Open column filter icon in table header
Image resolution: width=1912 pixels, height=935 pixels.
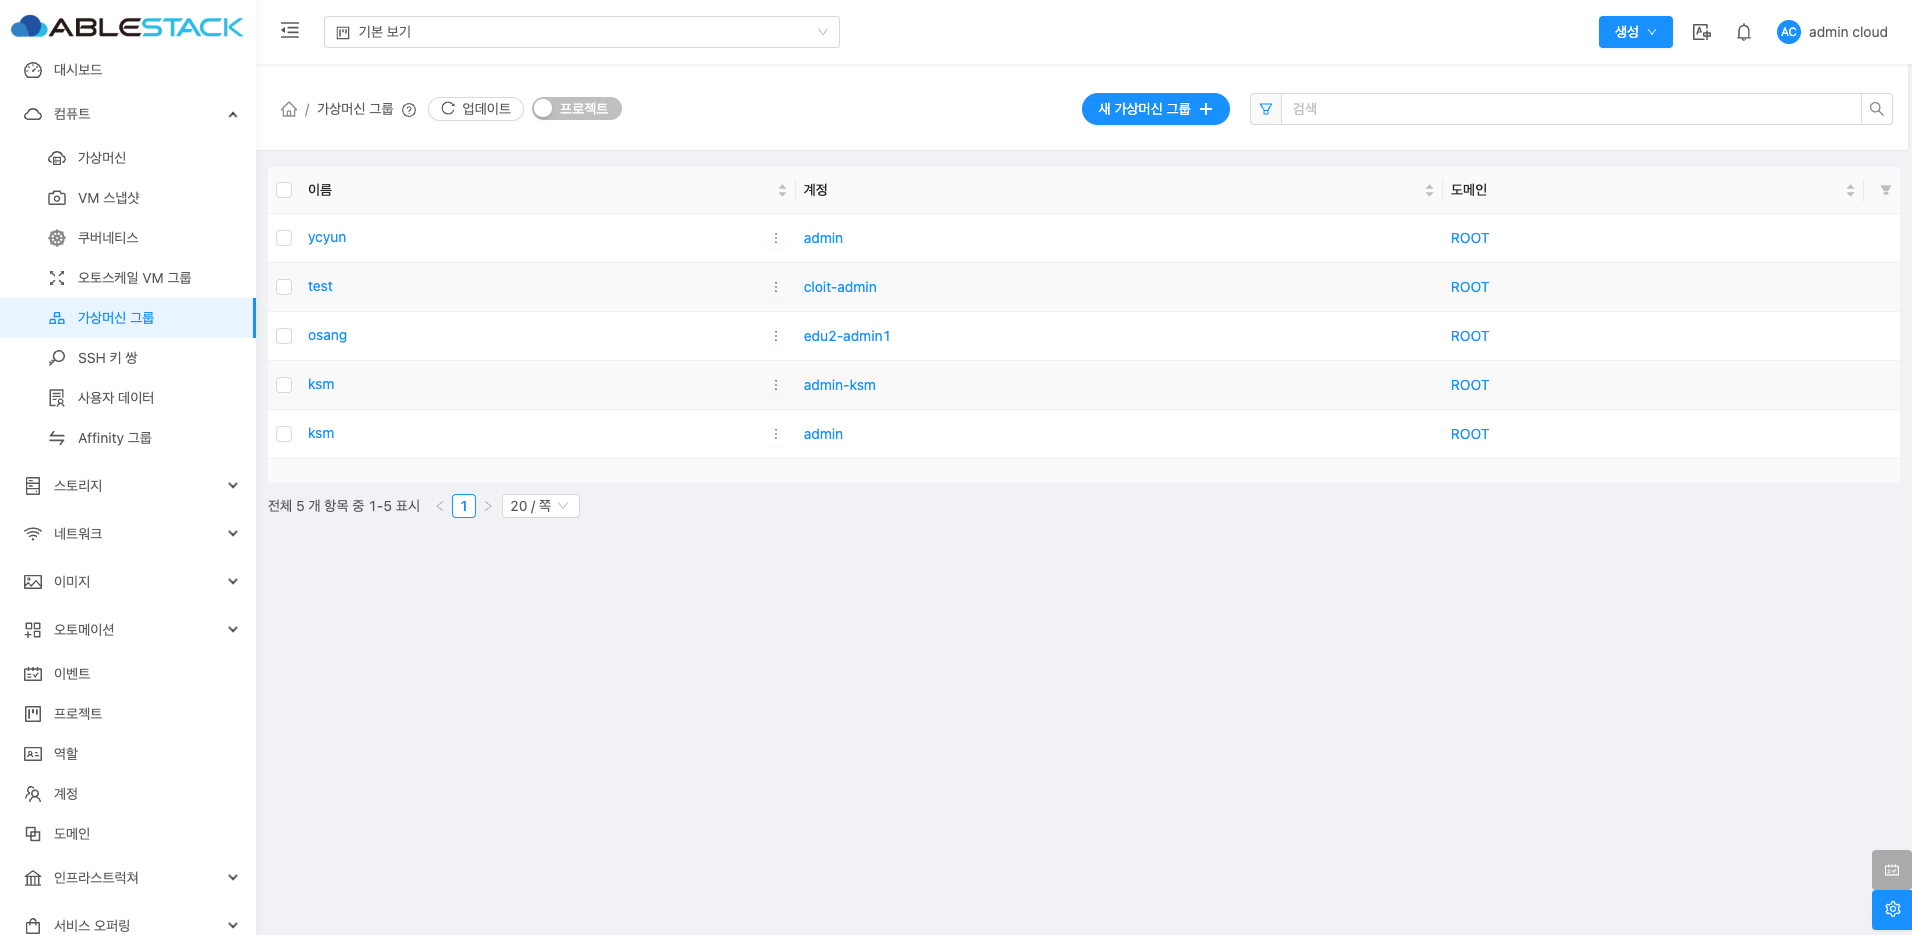point(1886,190)
